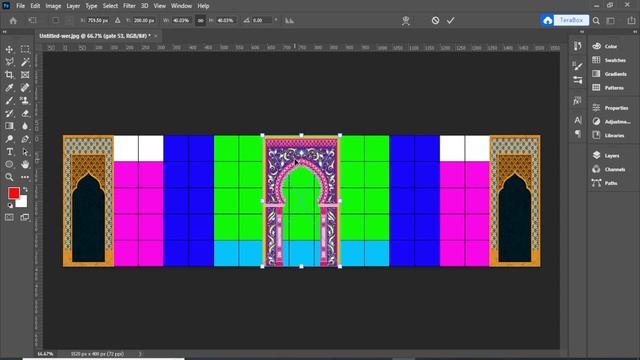
Task: Open the Layer menu
Action: (73, 6)
